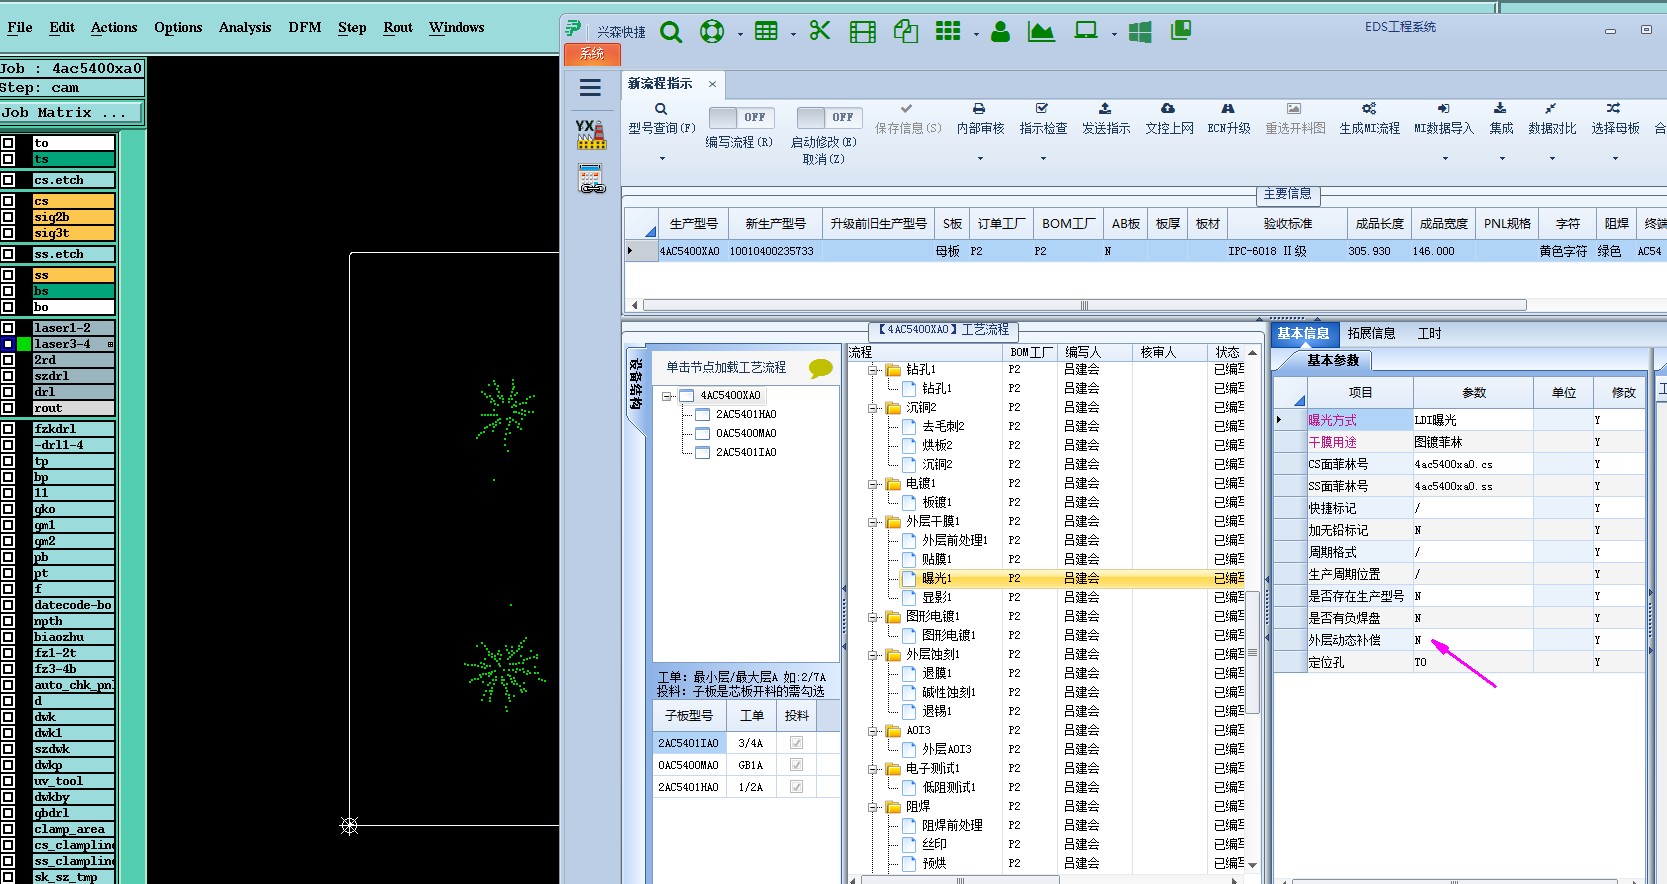Image resolution: width=1667 pixels, height=884 pixels.
Task: Open the dropdown arrow beside the lifebuoy icon
Action: pos(740,34)
